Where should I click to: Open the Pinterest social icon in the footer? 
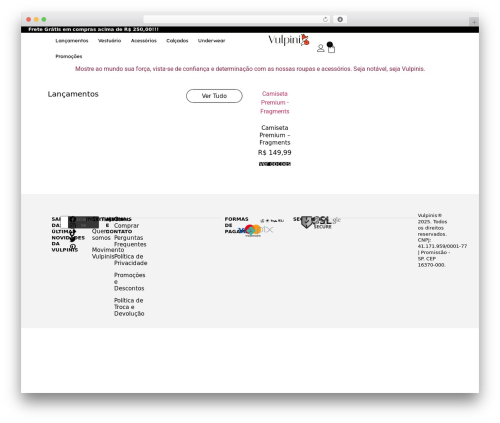(x=73, y=247)
